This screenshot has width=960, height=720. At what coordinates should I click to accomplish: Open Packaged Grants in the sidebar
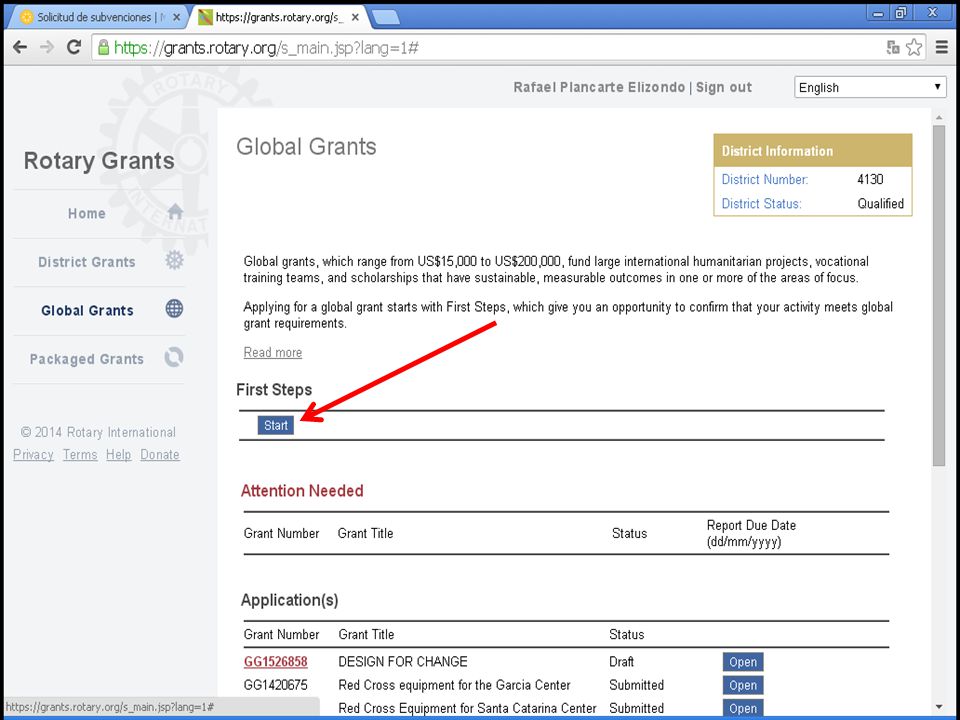[x=86, y=359]
